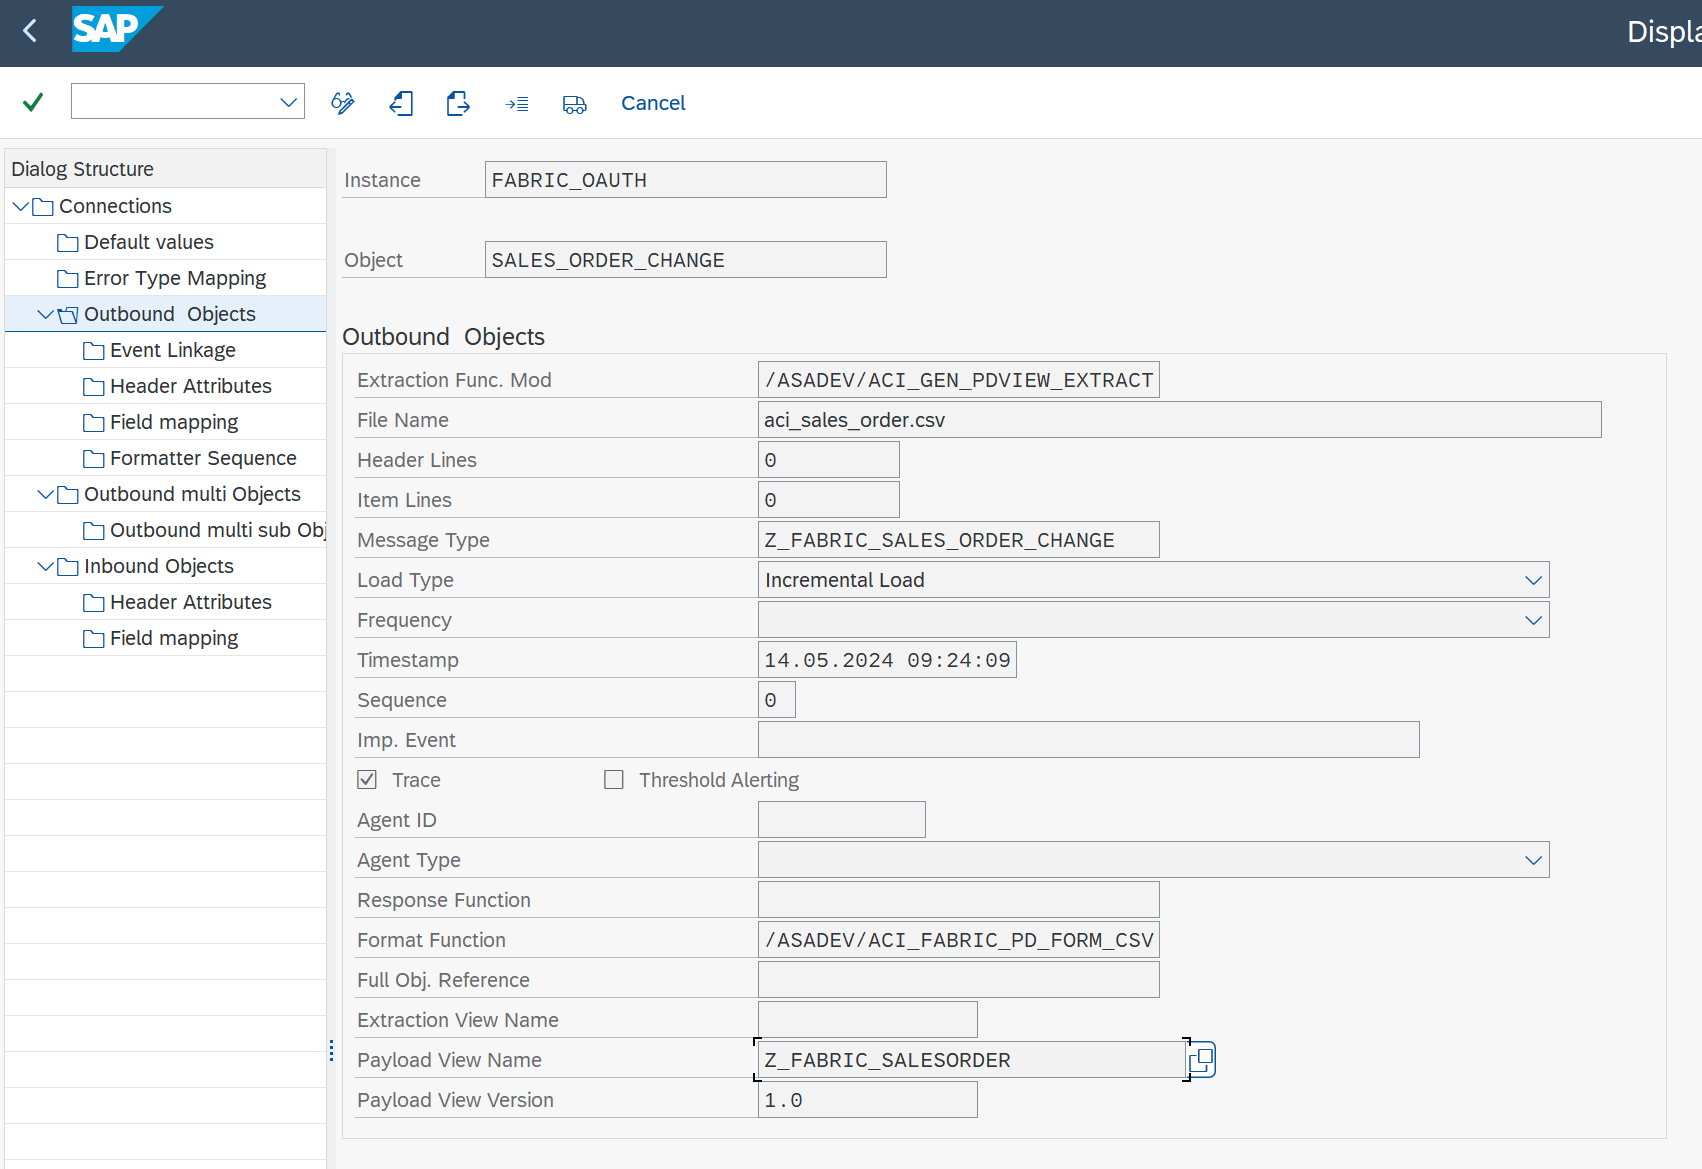Click the Instance field FABRIC_OAUTH
Viewport: 1702px width, 1169px height.
pyautogui.click(x=685, y=180)
